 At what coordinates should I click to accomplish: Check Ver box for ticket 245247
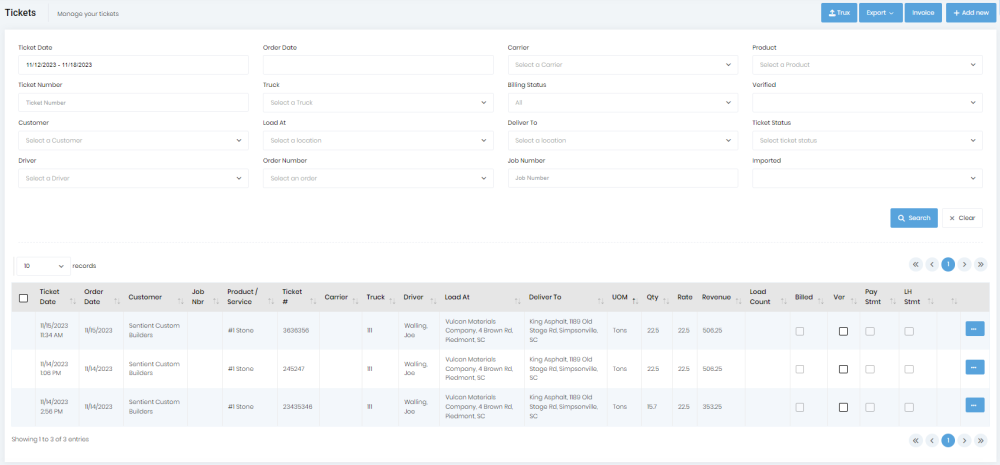click(843, 369)
